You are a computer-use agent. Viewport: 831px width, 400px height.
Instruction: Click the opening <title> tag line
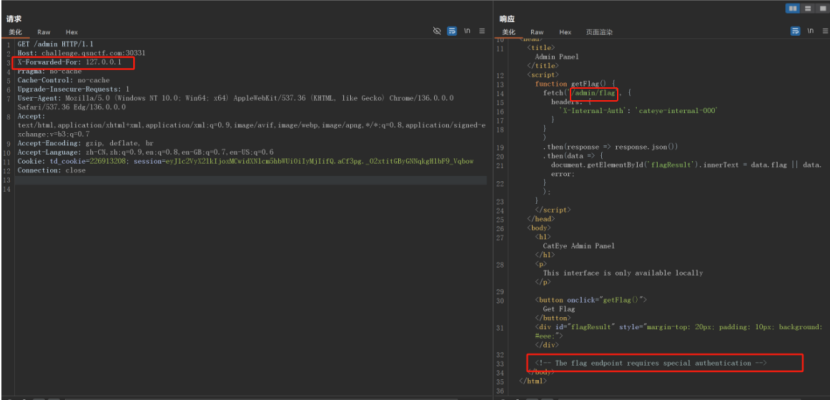[541, 48]
